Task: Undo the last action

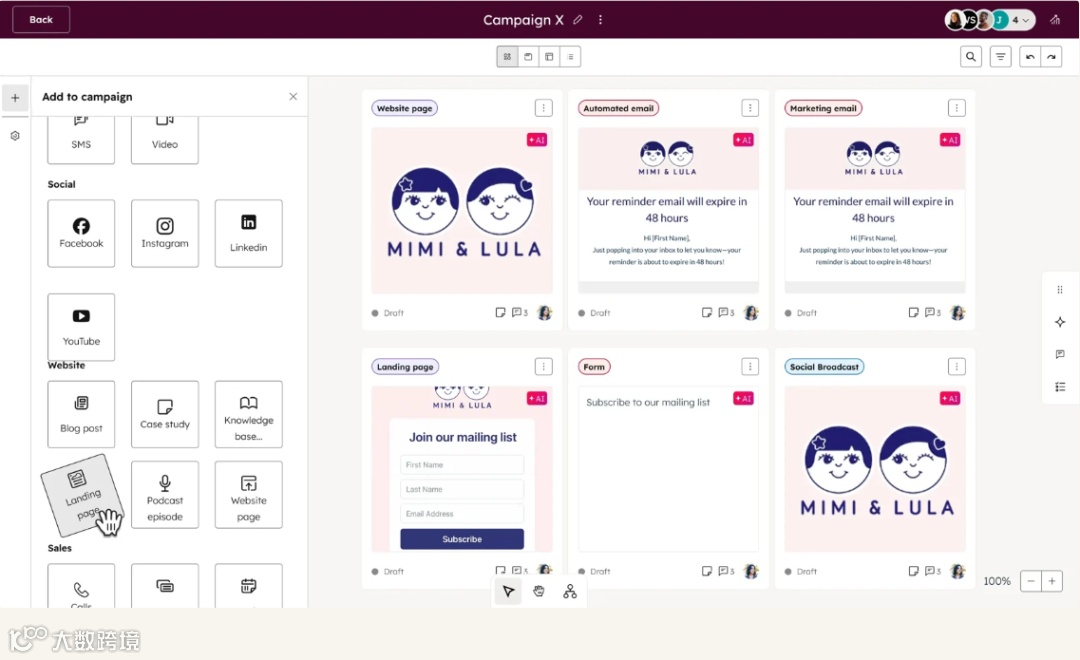Action: [1030, 56]
